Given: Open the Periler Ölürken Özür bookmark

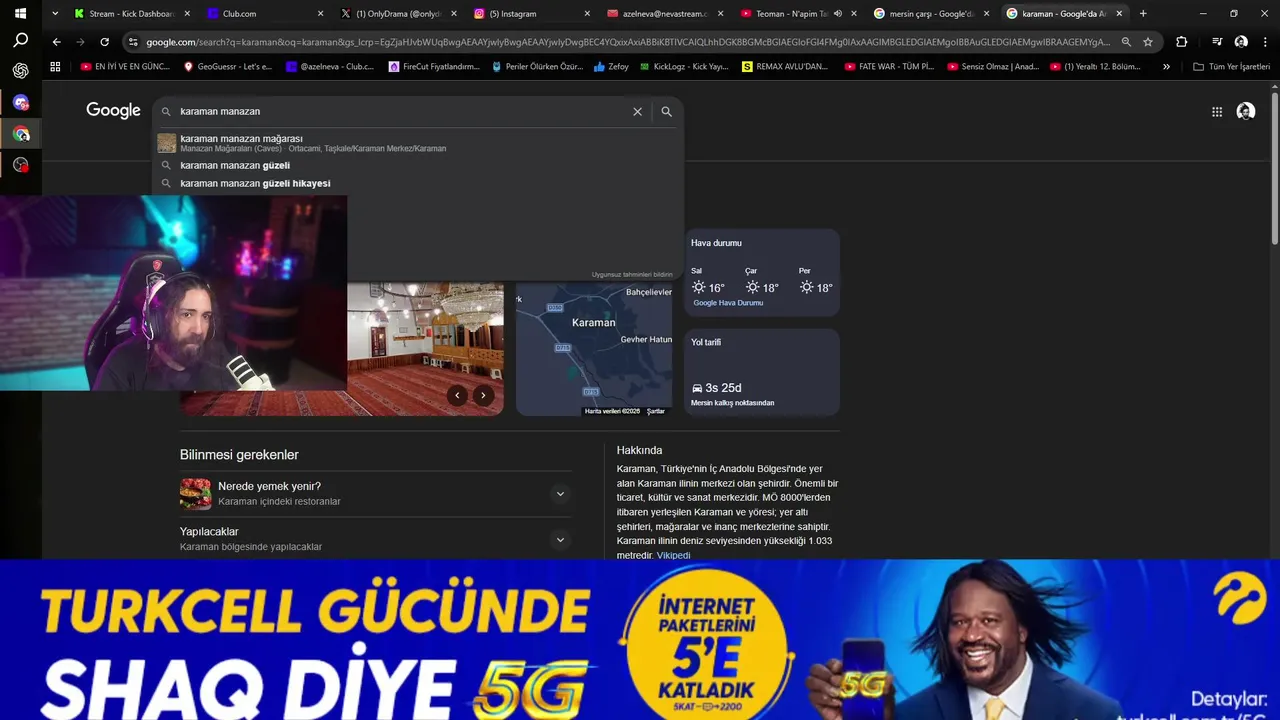Looking at the screenshot, I should [537, 67].
